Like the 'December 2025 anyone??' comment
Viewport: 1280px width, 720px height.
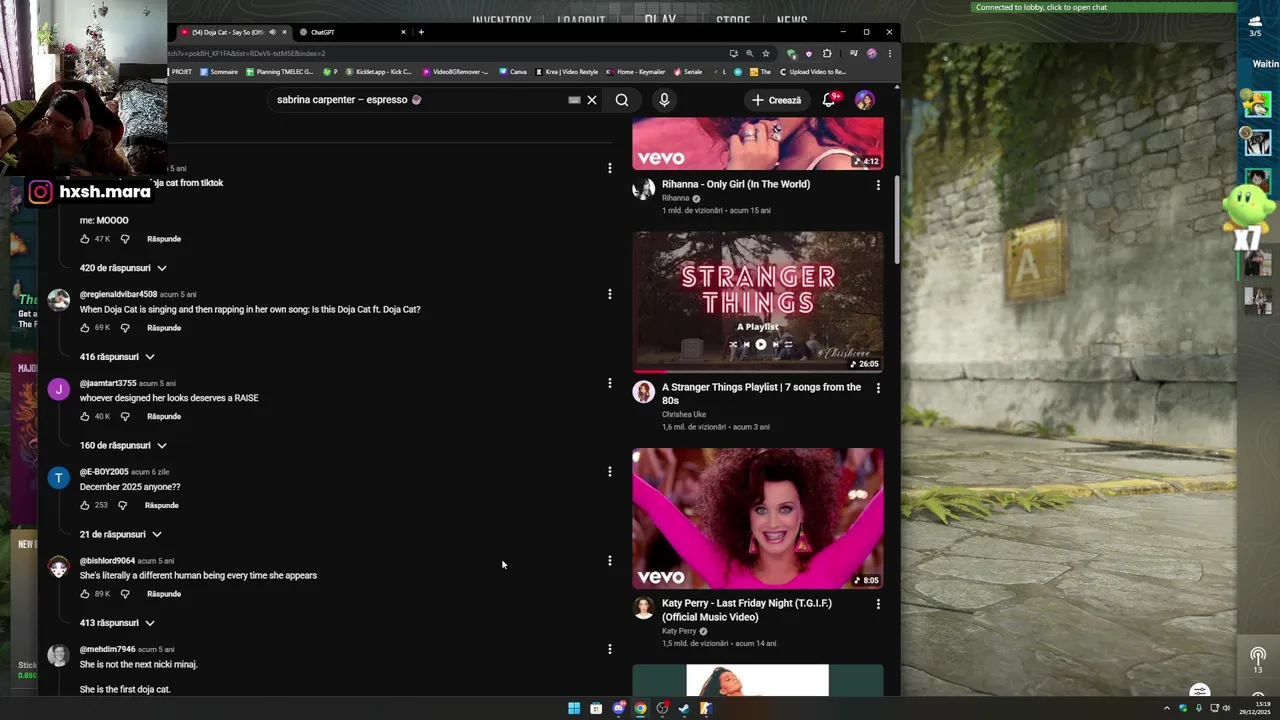(85, 505)
